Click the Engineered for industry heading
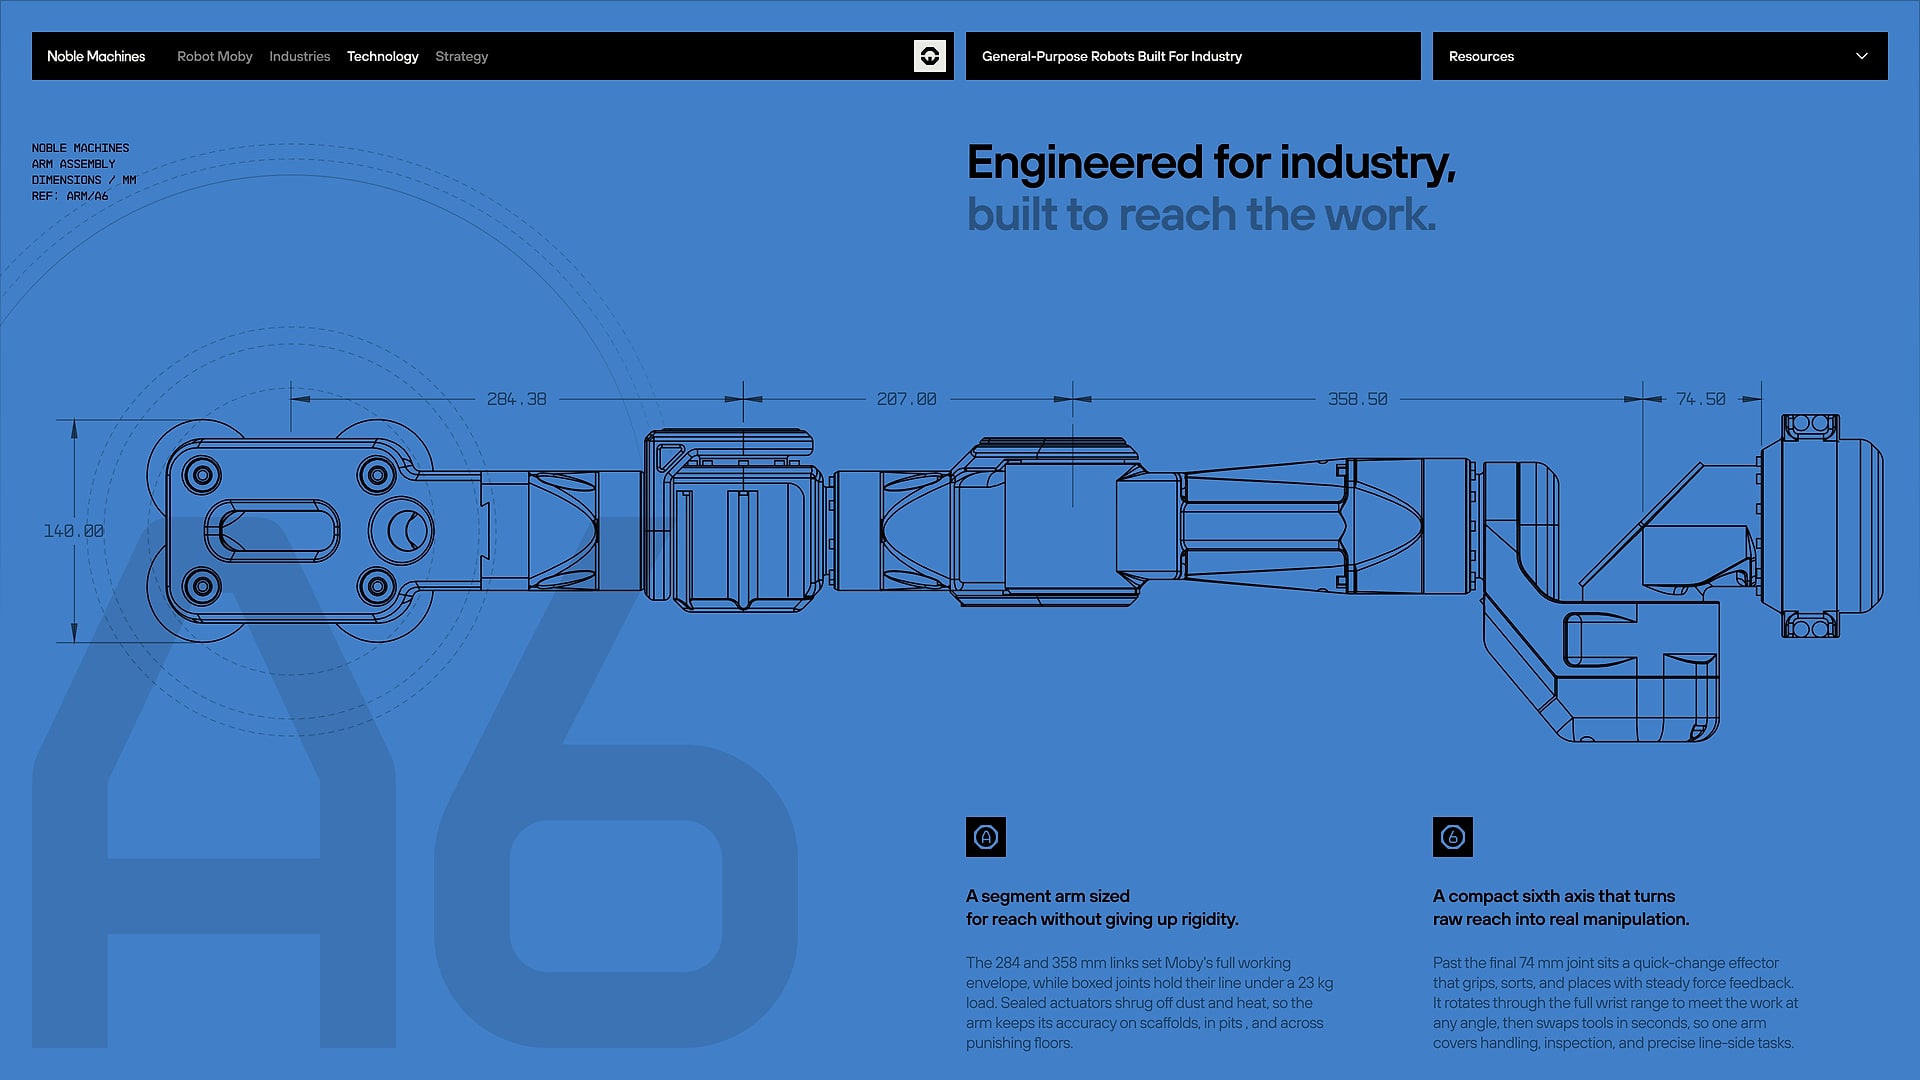The width and height of the screenshot is (1920, 1080). coord(1211,163)
